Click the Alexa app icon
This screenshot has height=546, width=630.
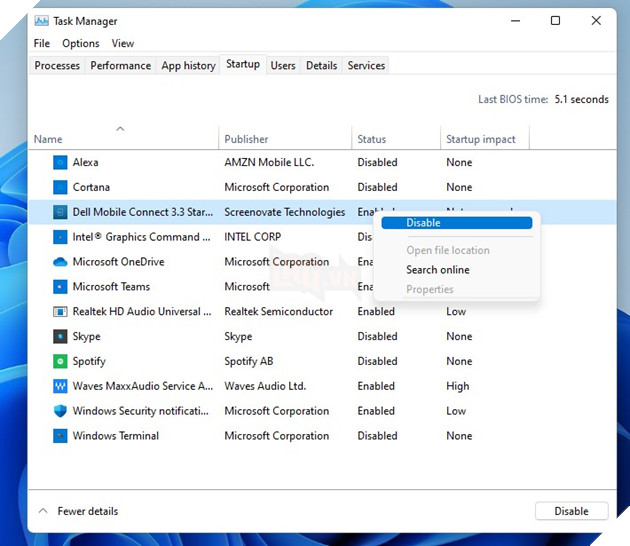pos(60,162)
